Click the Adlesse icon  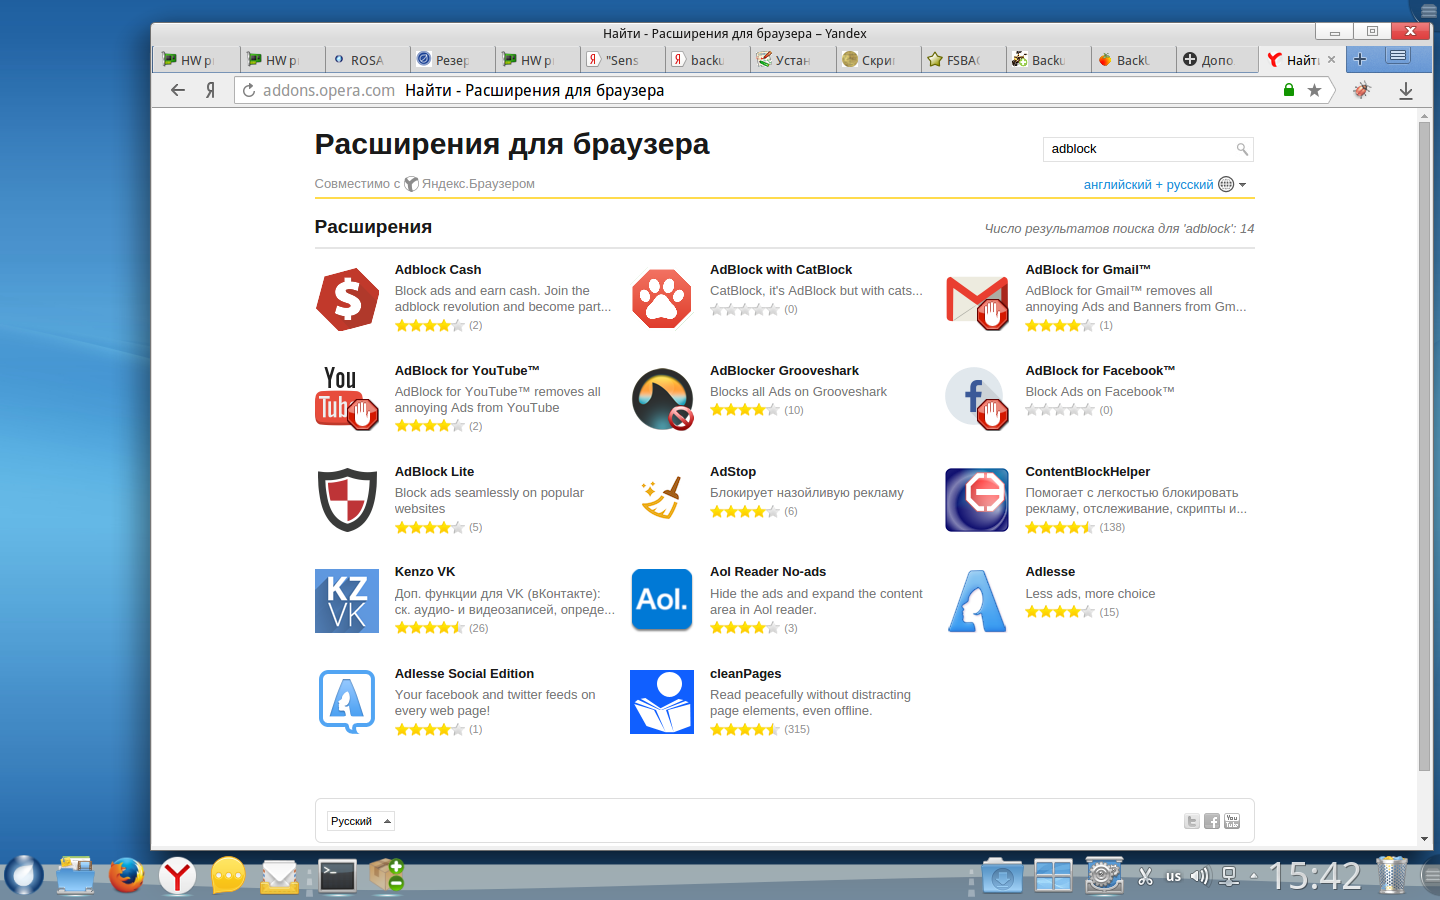point(977,601)
